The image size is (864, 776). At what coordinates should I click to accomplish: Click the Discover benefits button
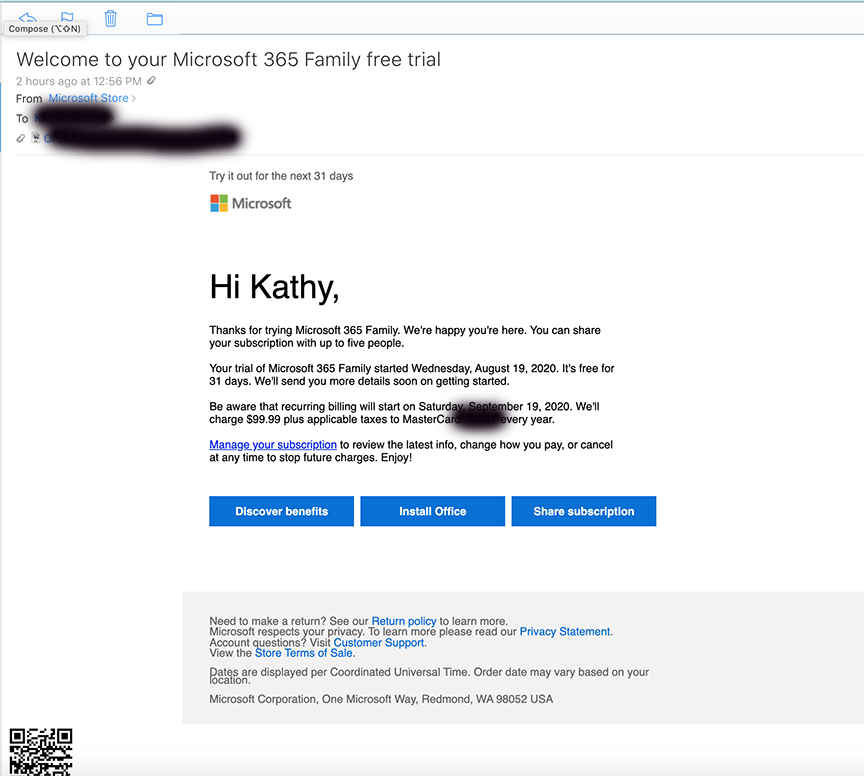(282, 511)
